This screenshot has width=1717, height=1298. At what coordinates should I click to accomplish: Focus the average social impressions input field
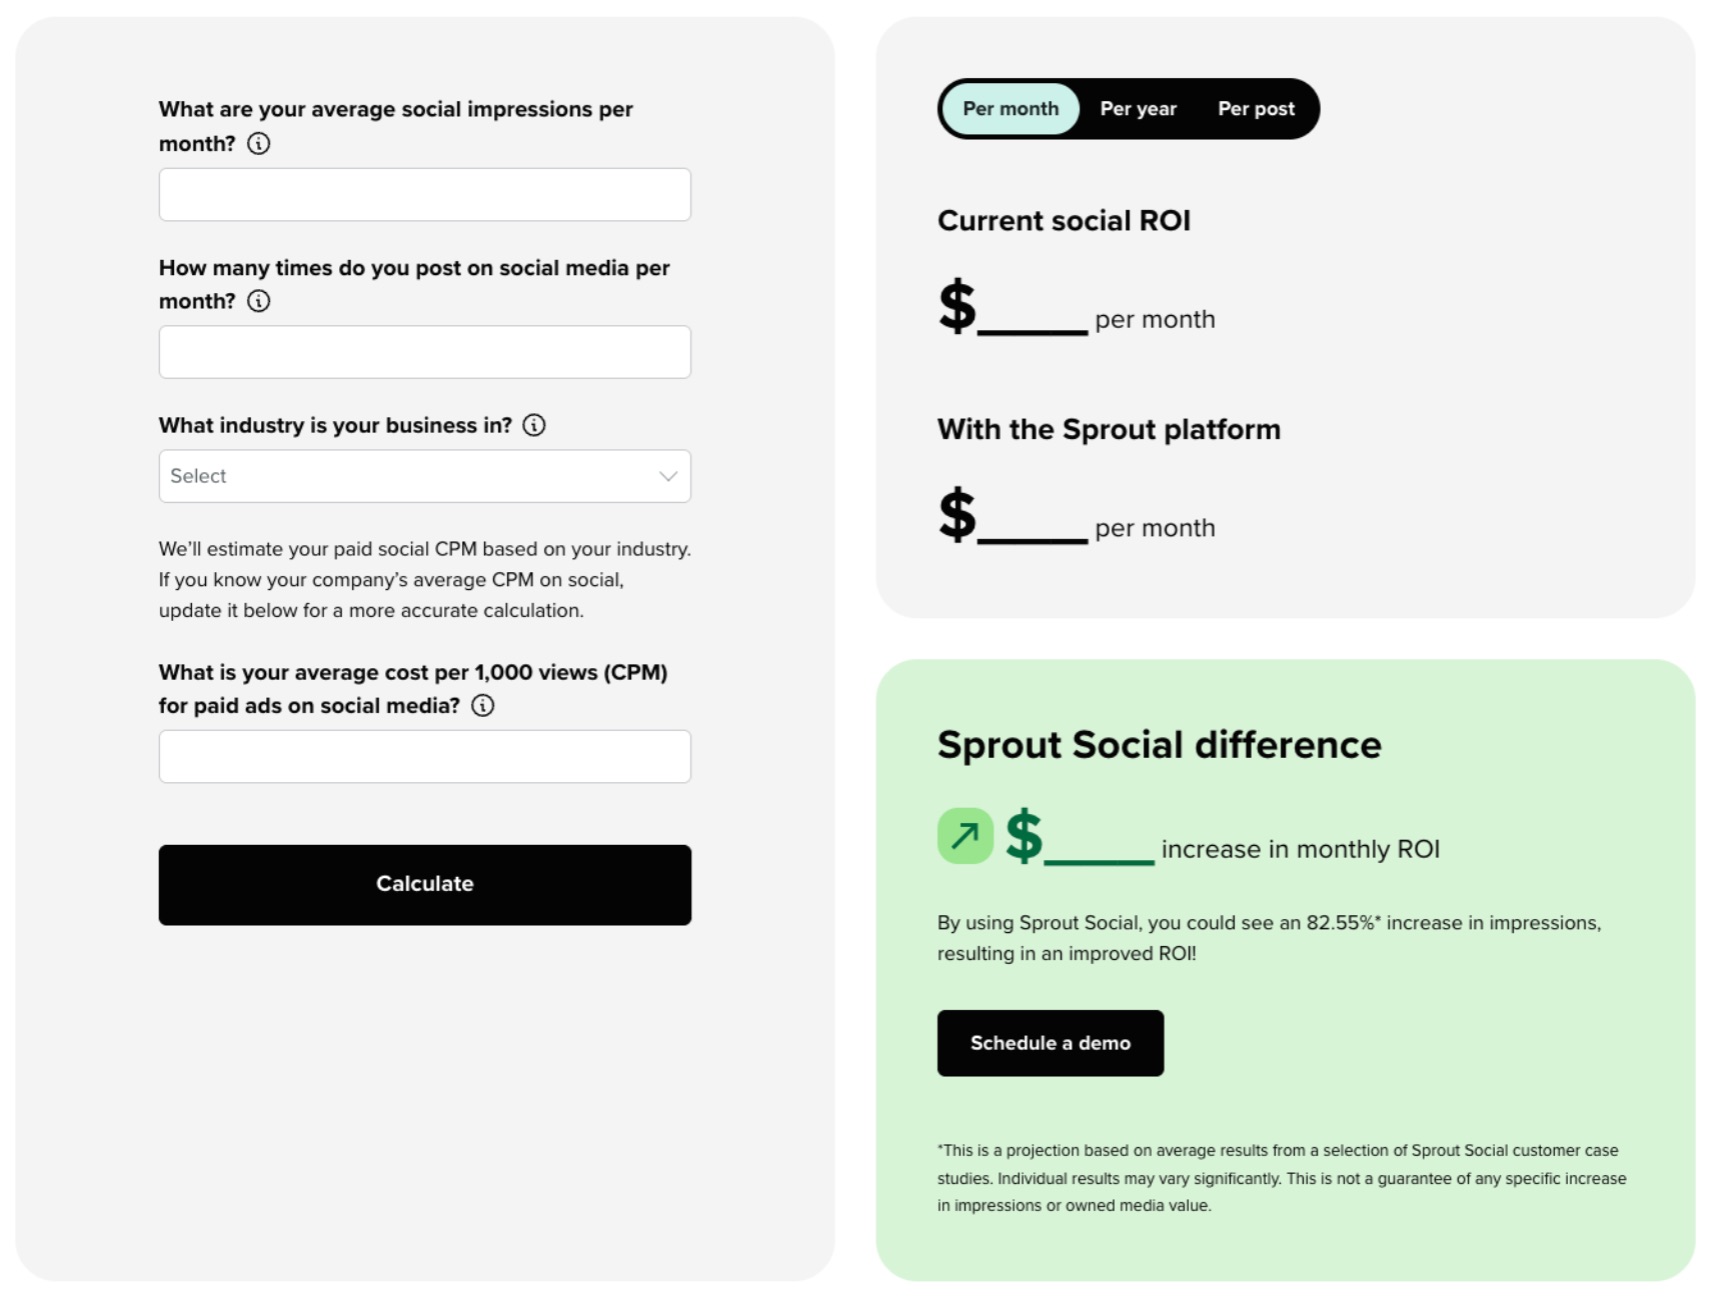[424, 195]
